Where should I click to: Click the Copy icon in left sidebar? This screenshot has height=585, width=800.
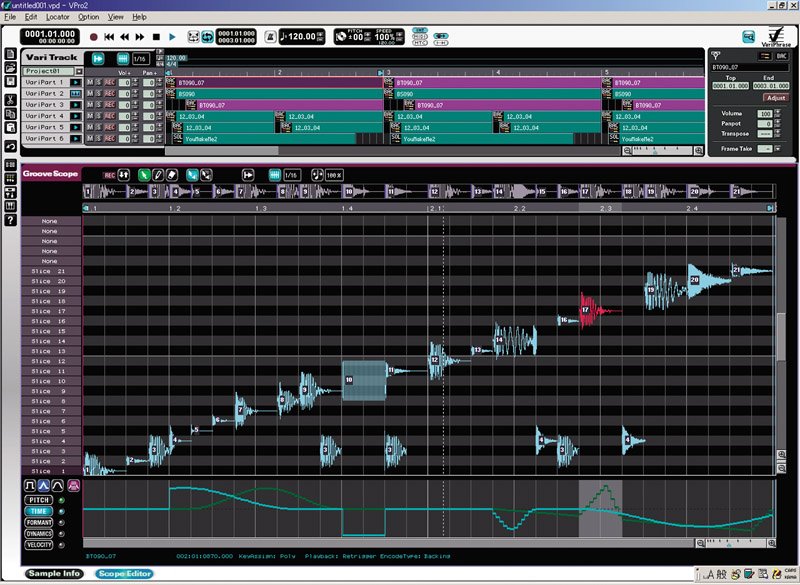[x=11, y=114]
